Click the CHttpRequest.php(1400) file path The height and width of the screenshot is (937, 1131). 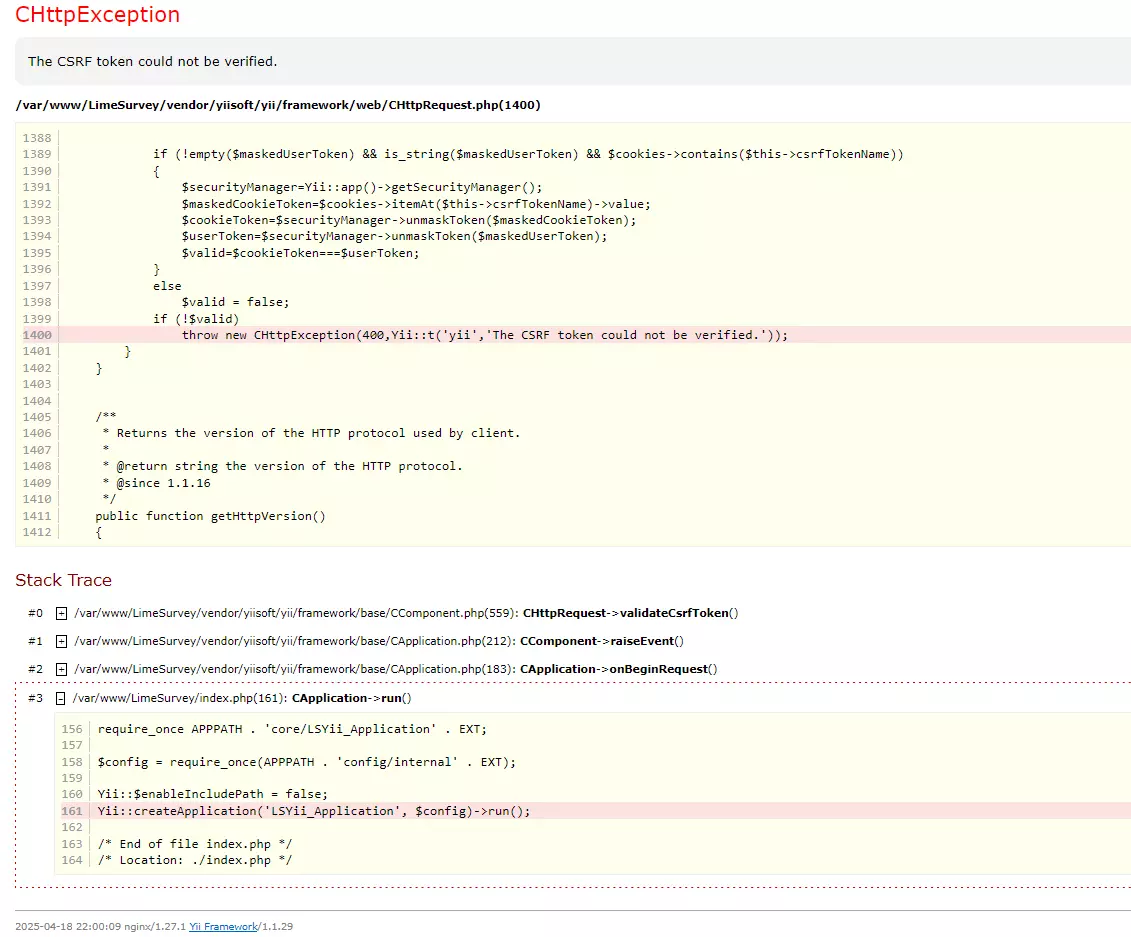coord(278,105)
